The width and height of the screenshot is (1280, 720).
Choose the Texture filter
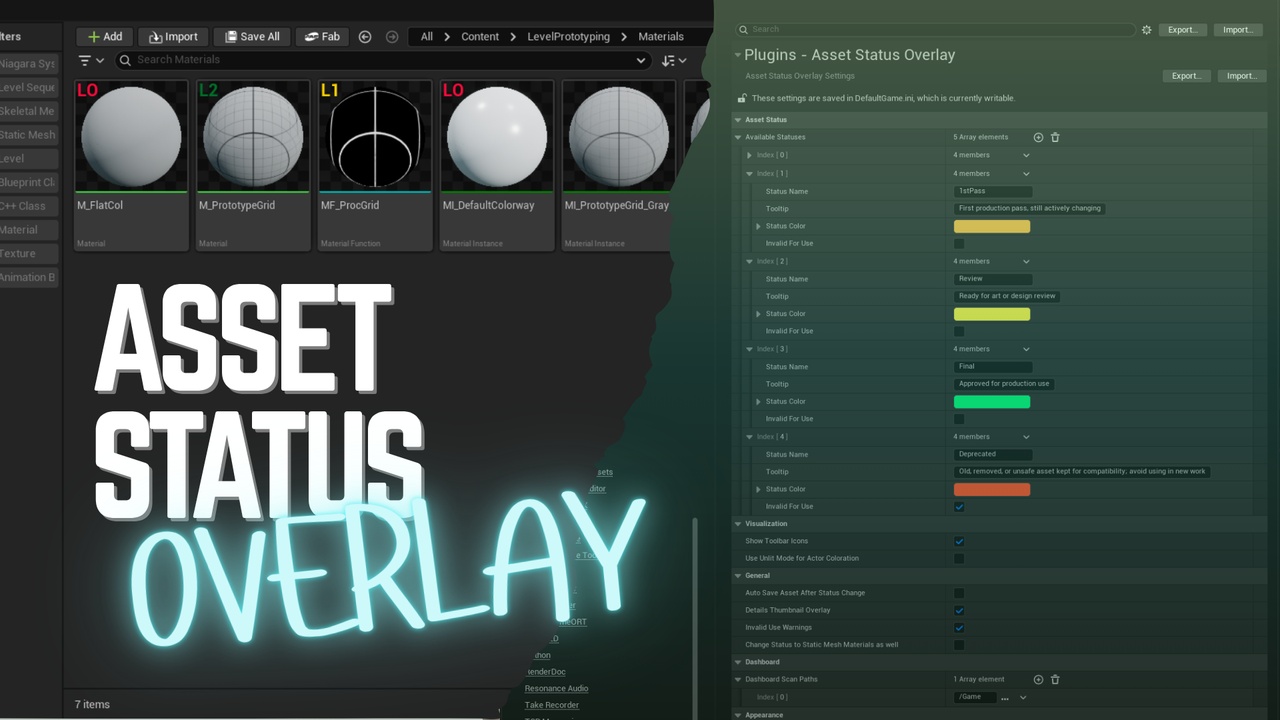[x=27, y=254]
